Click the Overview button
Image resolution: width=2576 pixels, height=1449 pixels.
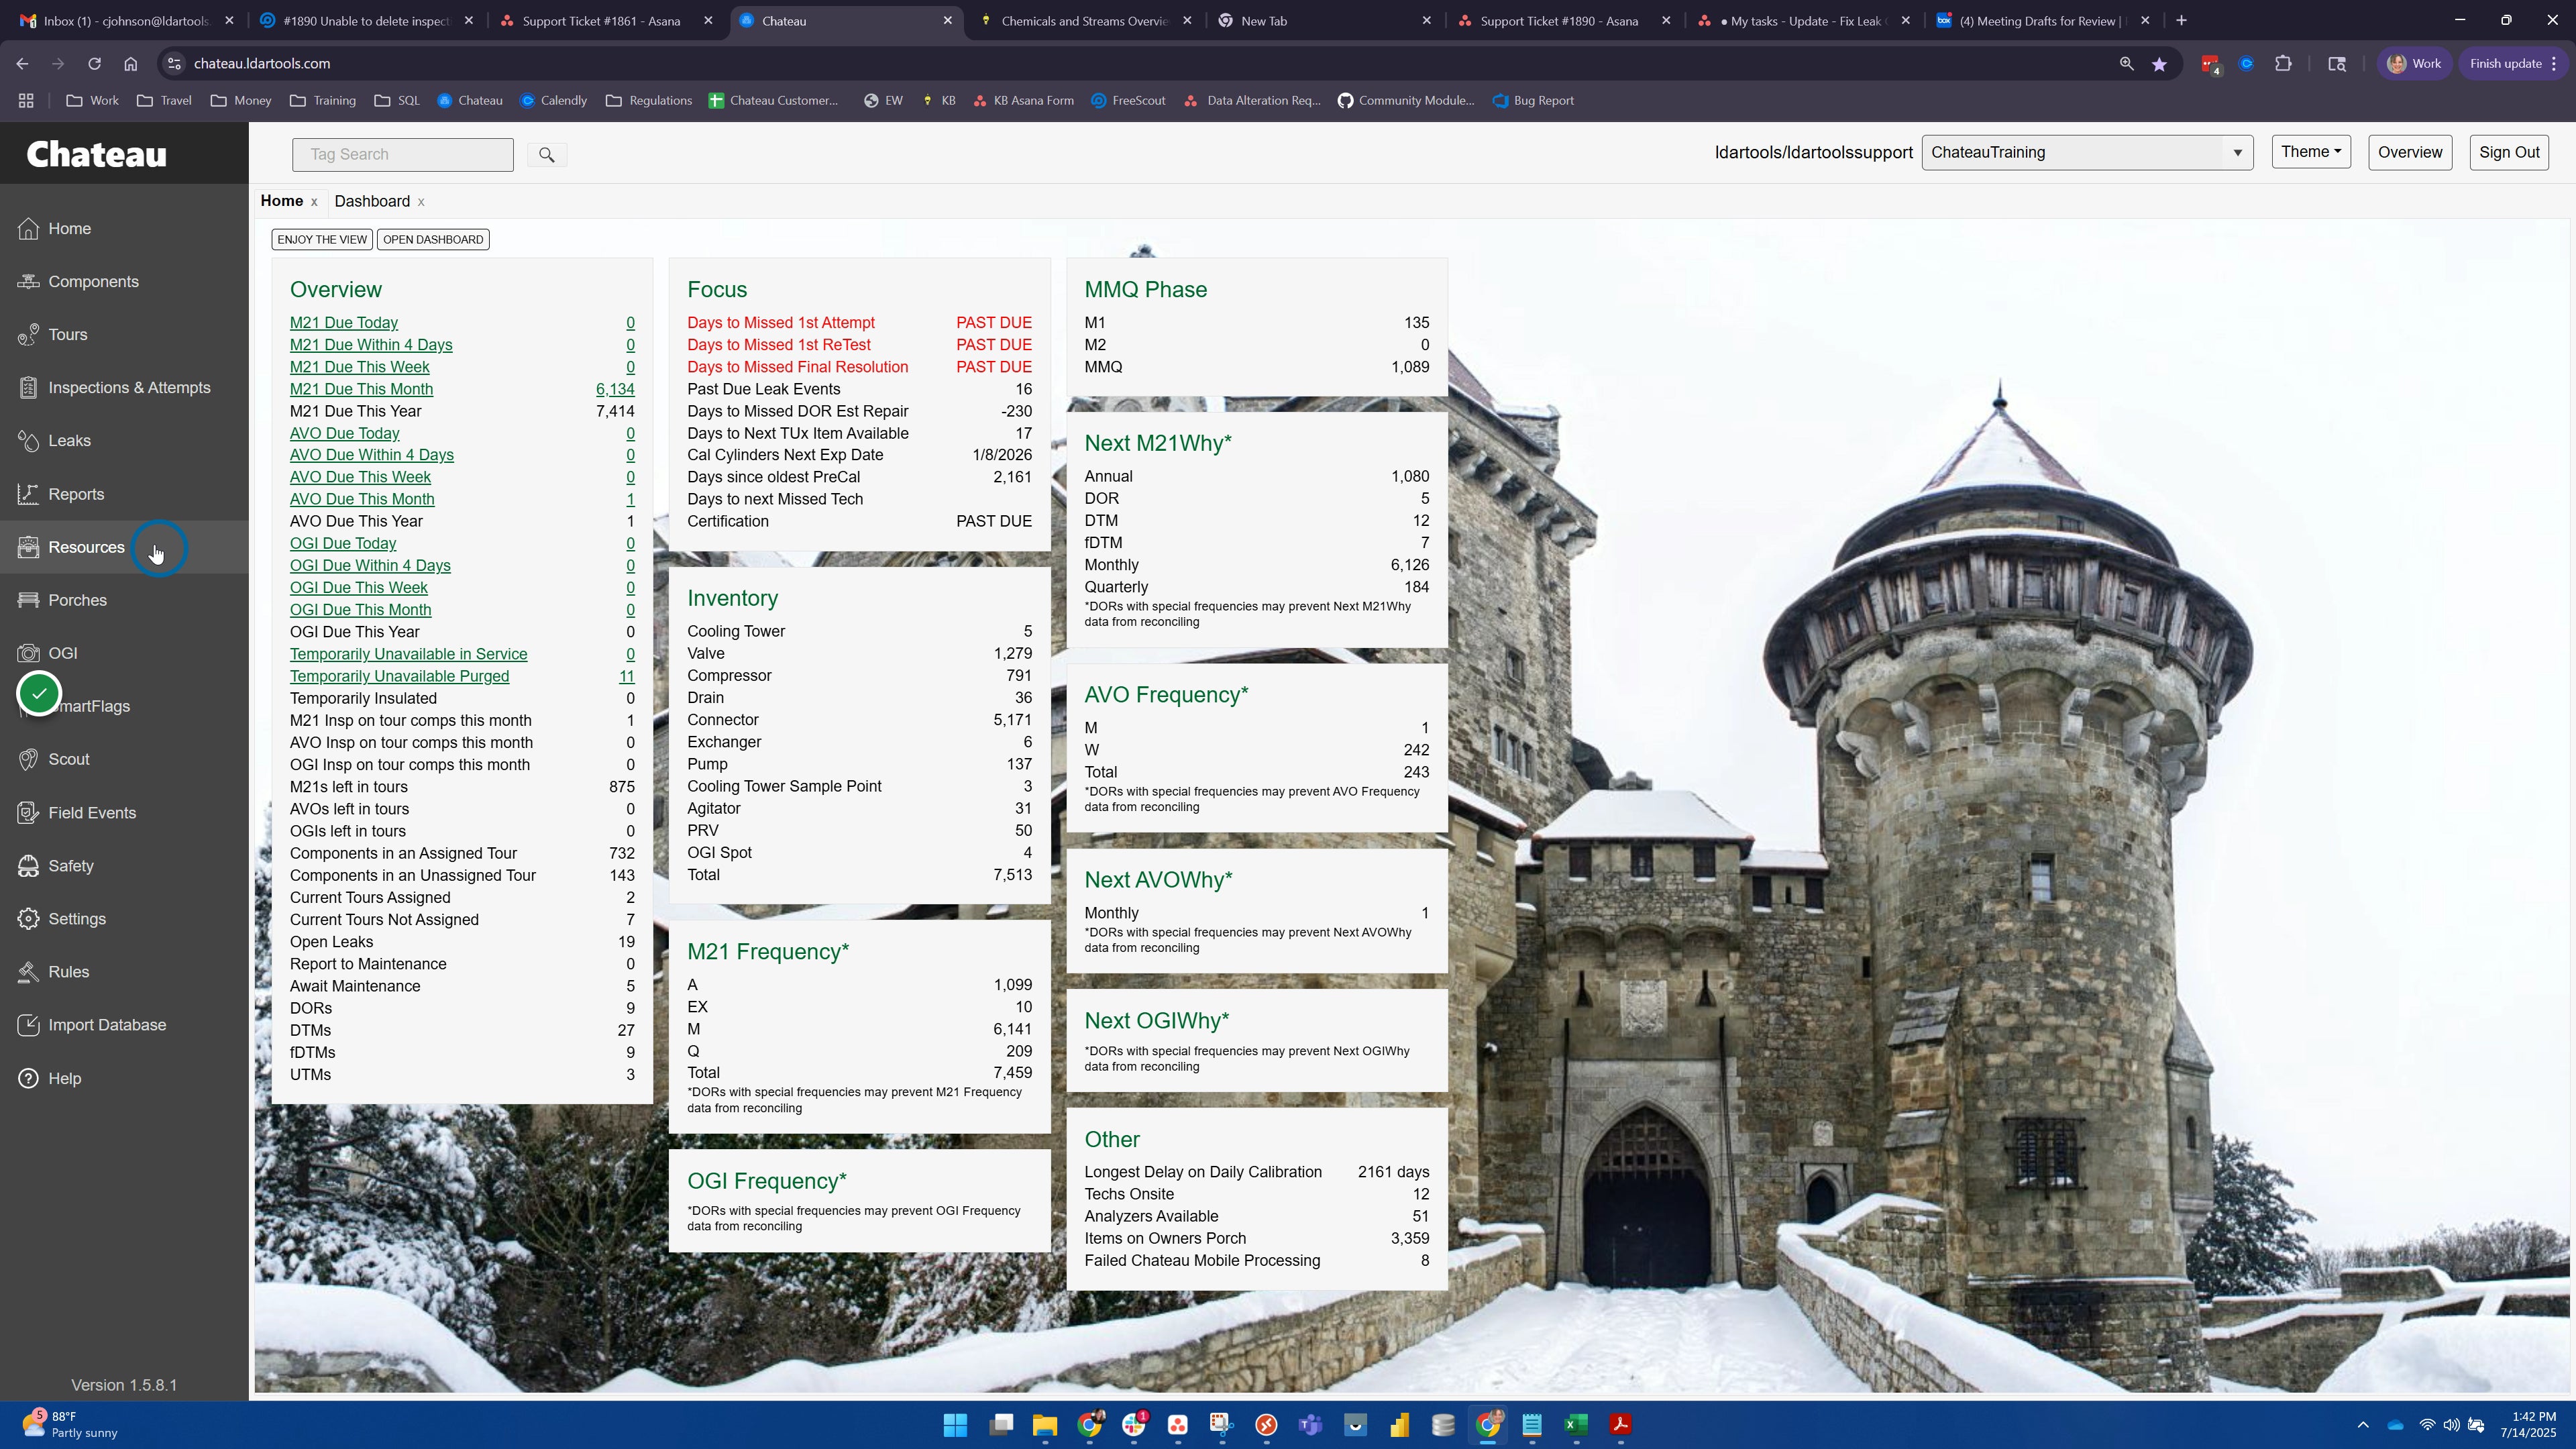(x=2410, y=152)
